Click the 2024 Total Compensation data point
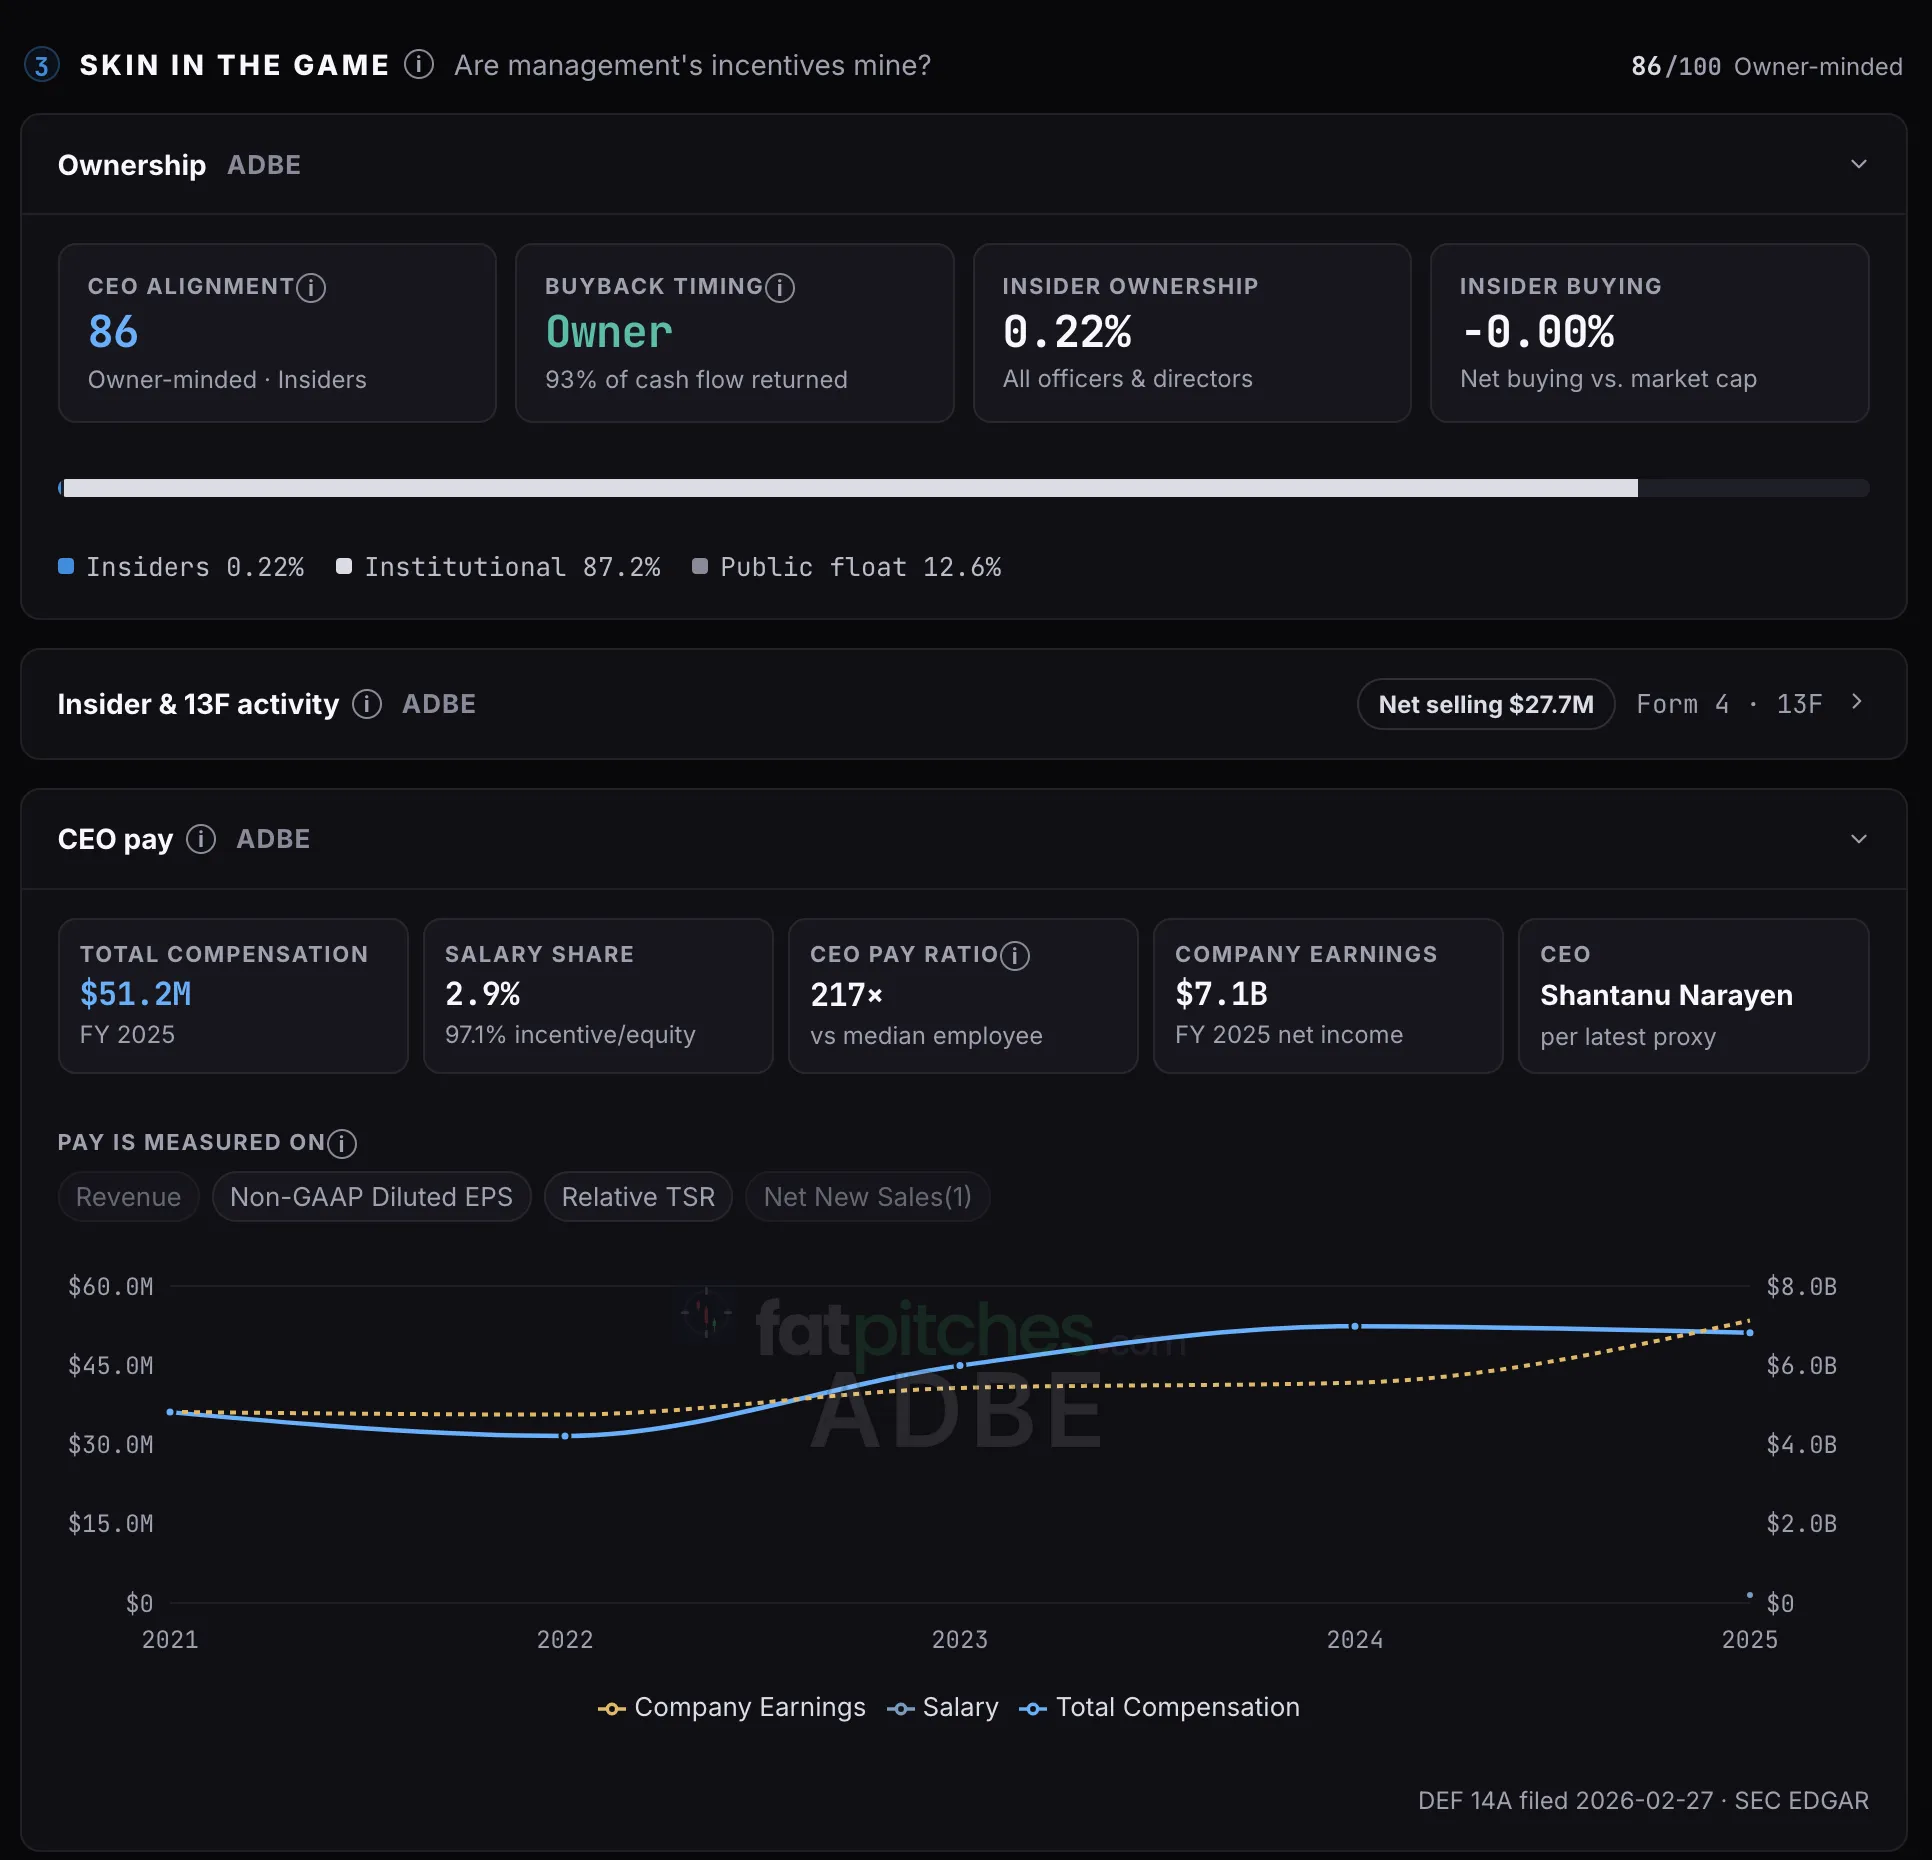Viewport: 1932px width, 1860px height. click(1355, 1326)
